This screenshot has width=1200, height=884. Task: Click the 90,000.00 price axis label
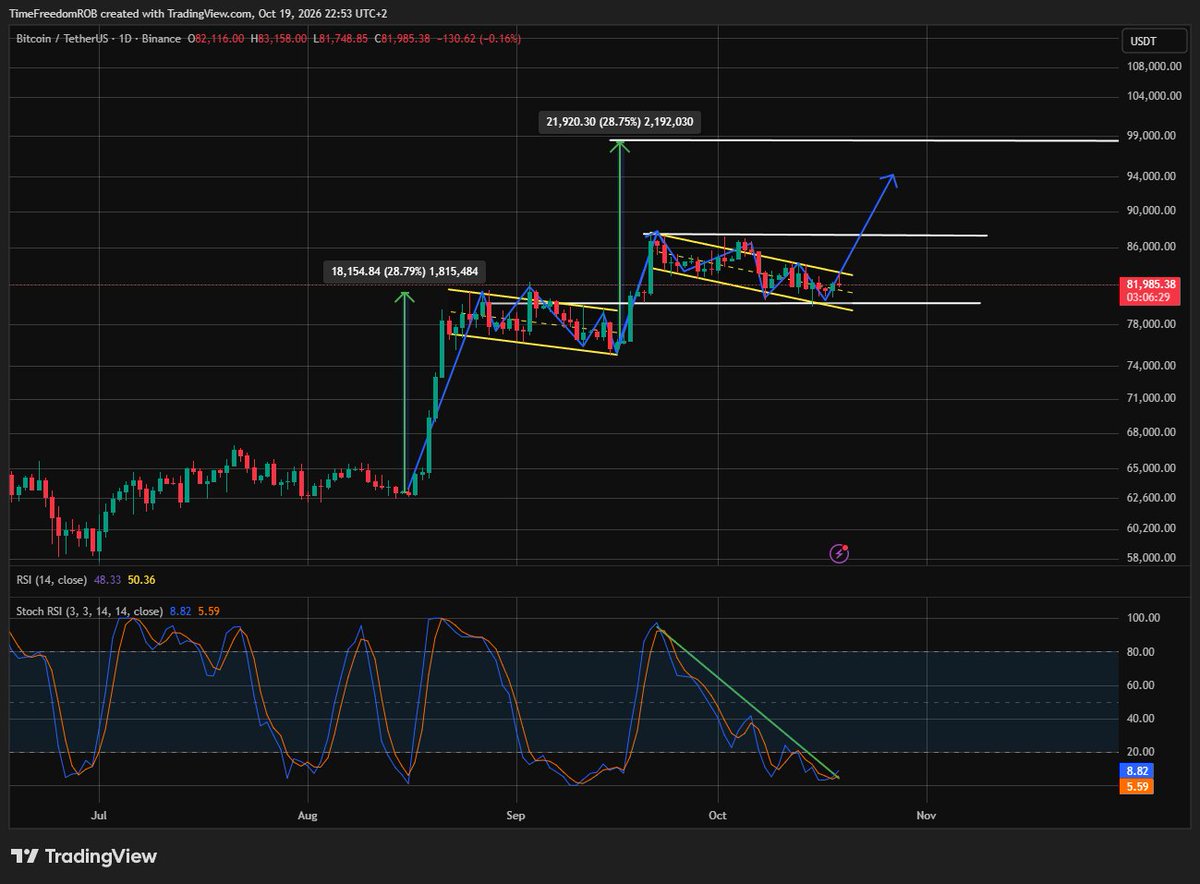(x=1153, y=211)
